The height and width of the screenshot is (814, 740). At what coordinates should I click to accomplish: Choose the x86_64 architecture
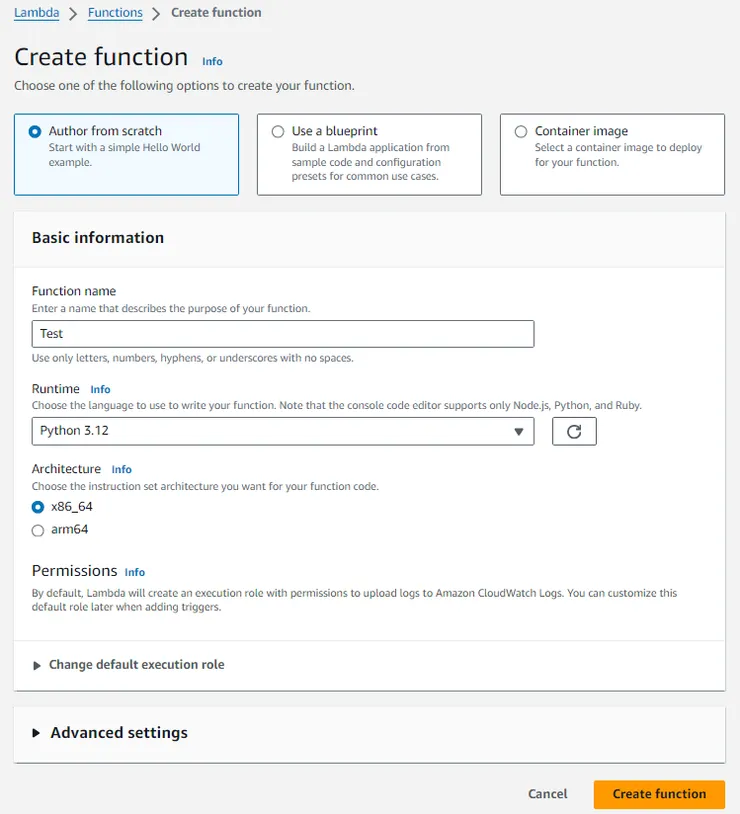click(x=38, y=507)
